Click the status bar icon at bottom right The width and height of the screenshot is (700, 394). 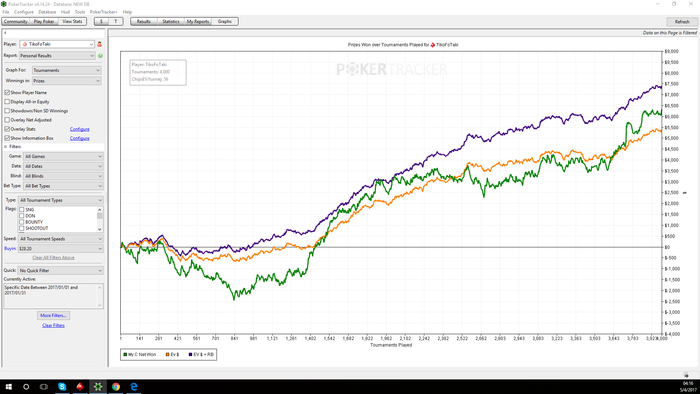686,375
